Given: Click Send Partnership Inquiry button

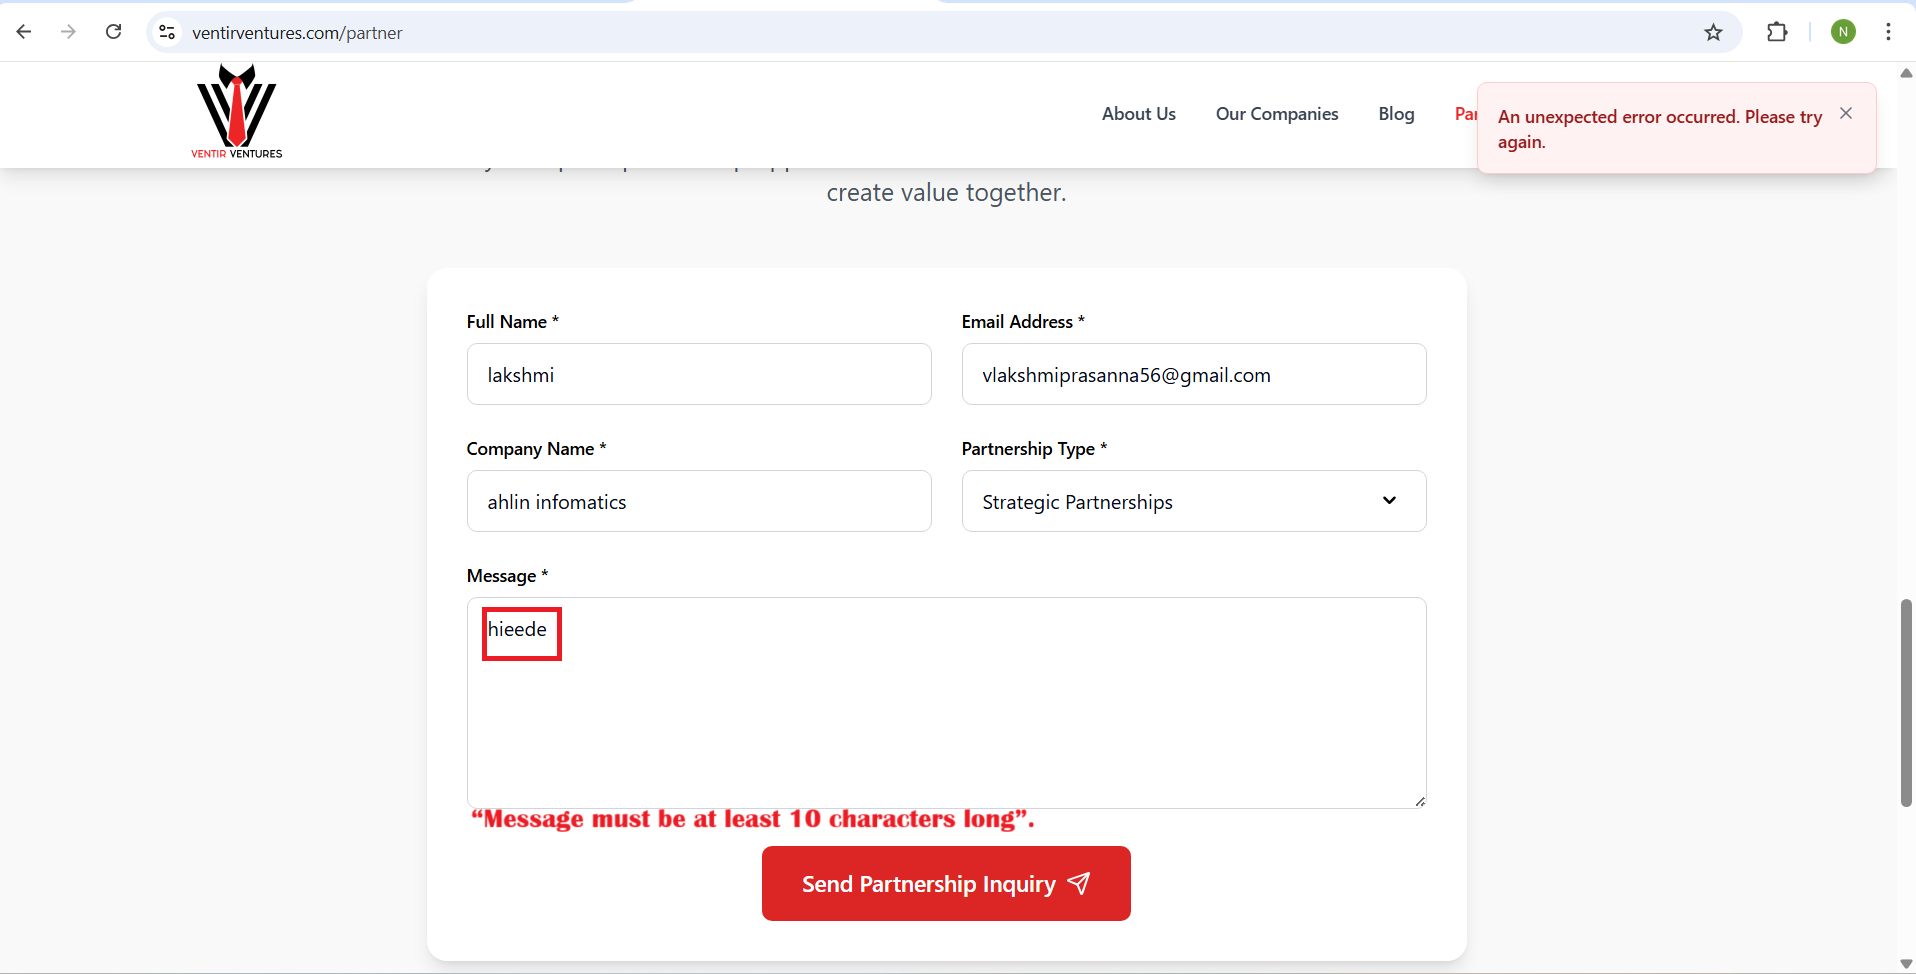Looking at the screenshot, I should point(946,884).
